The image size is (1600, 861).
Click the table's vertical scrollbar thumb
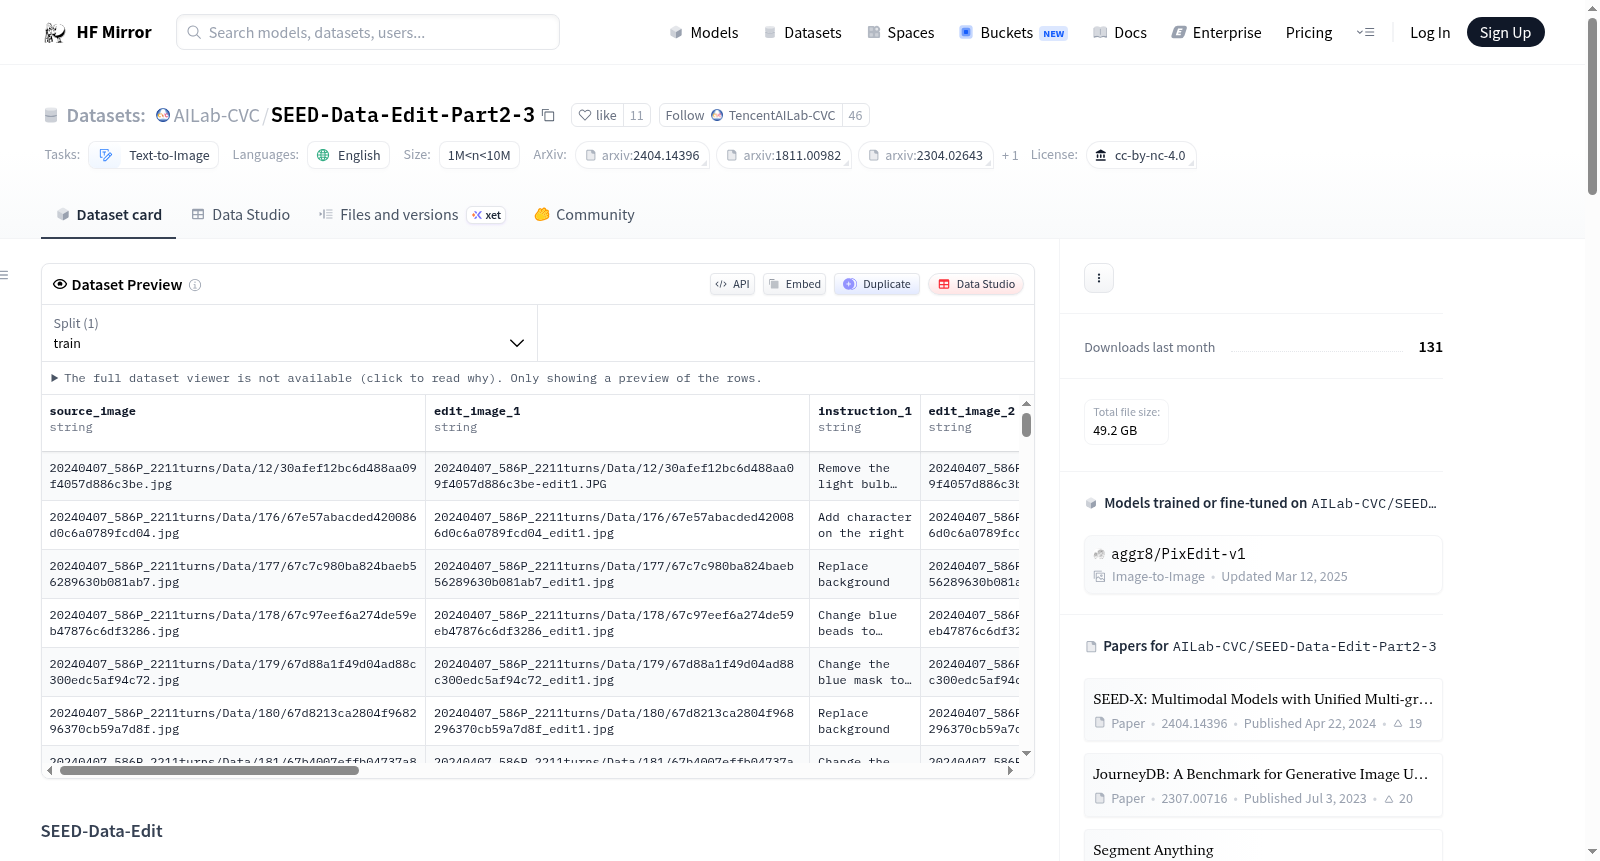tap(1026, 425)
